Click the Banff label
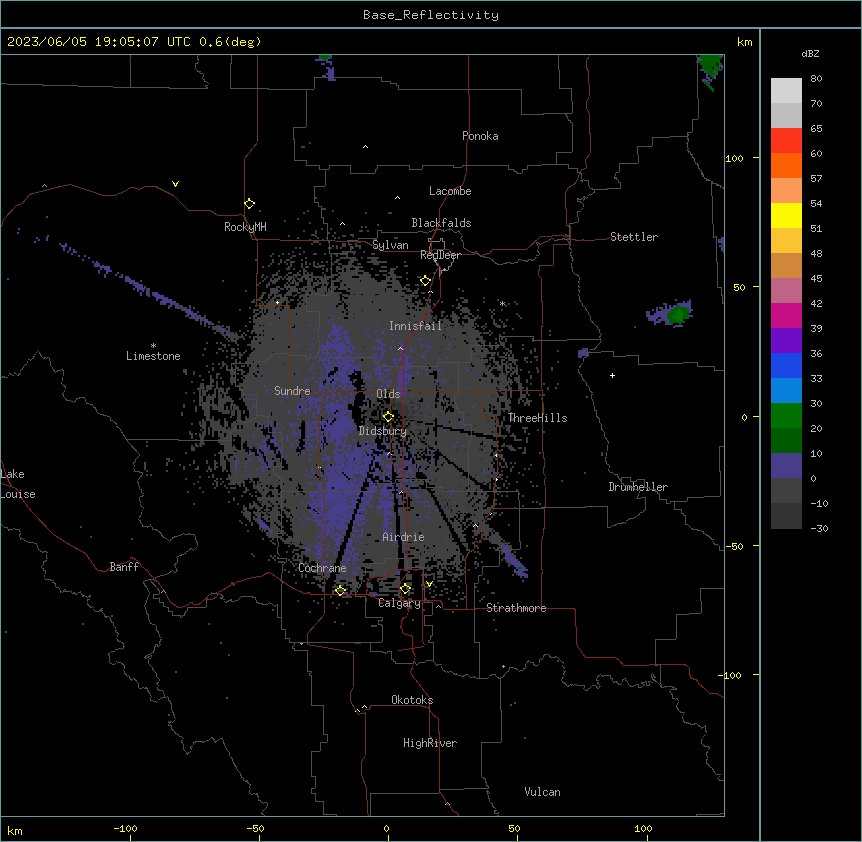Image resolution: width=862 pixels, height=842 pixels. (124, 567)
